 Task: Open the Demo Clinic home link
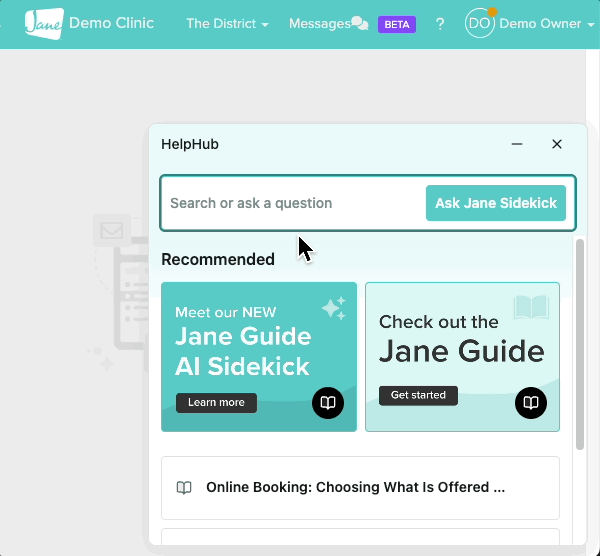pyautogui.click(x=111, y=23)
